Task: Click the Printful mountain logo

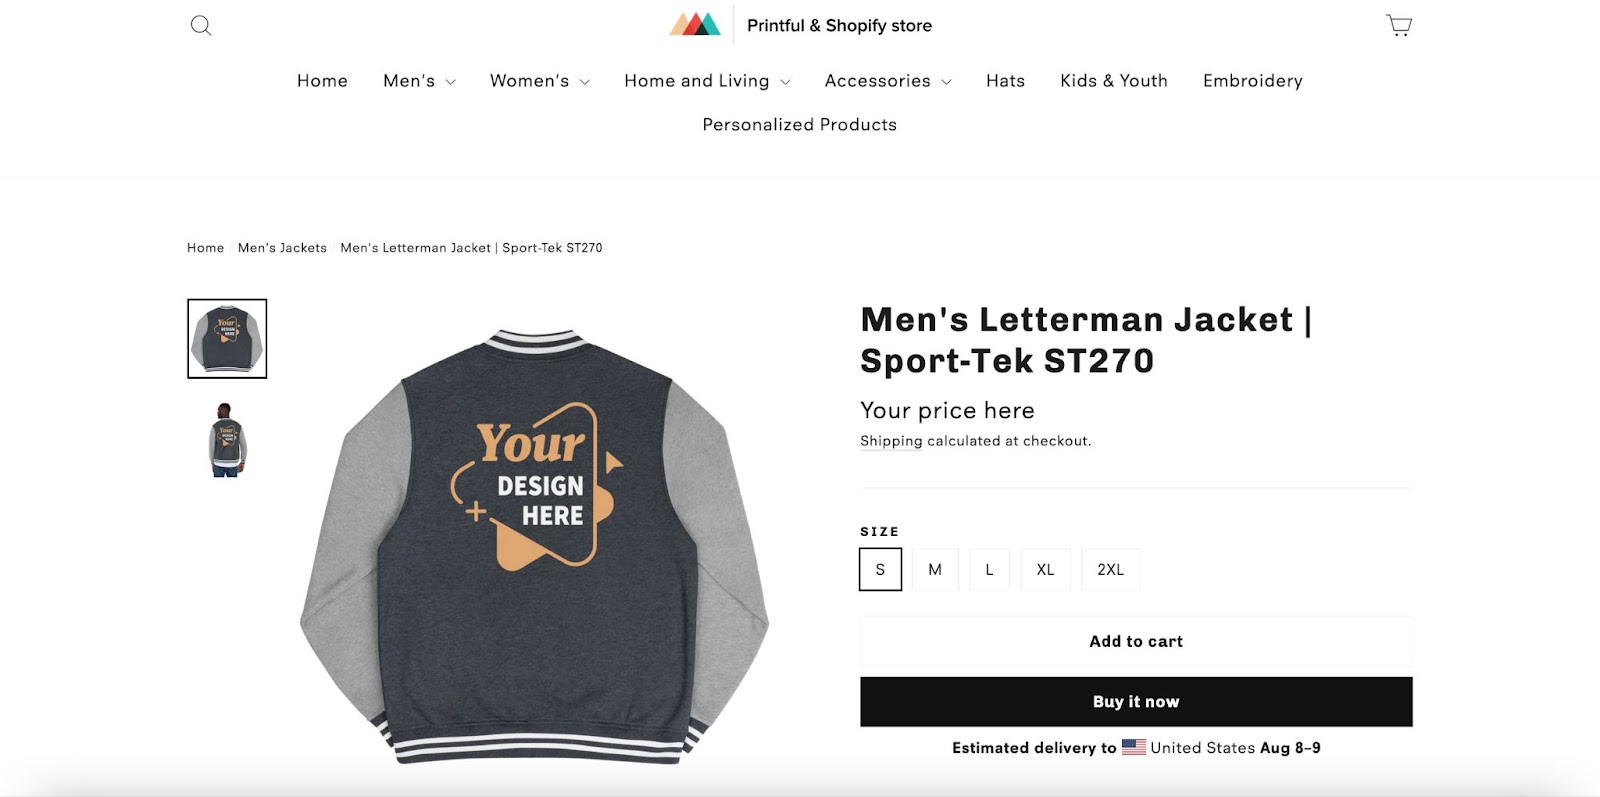Action: (695, 25)
